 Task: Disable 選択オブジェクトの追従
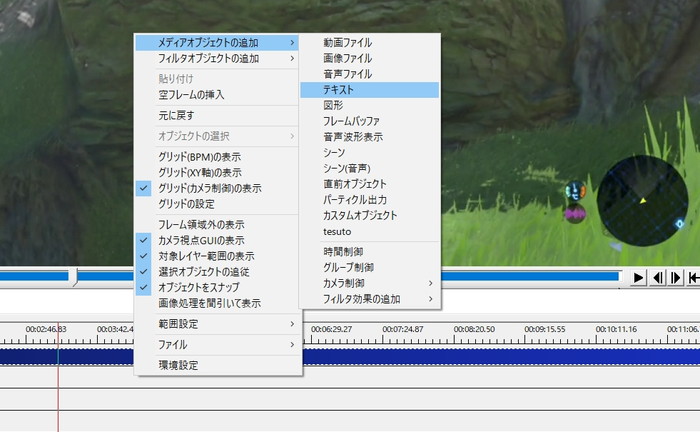[x=217, y=272]
